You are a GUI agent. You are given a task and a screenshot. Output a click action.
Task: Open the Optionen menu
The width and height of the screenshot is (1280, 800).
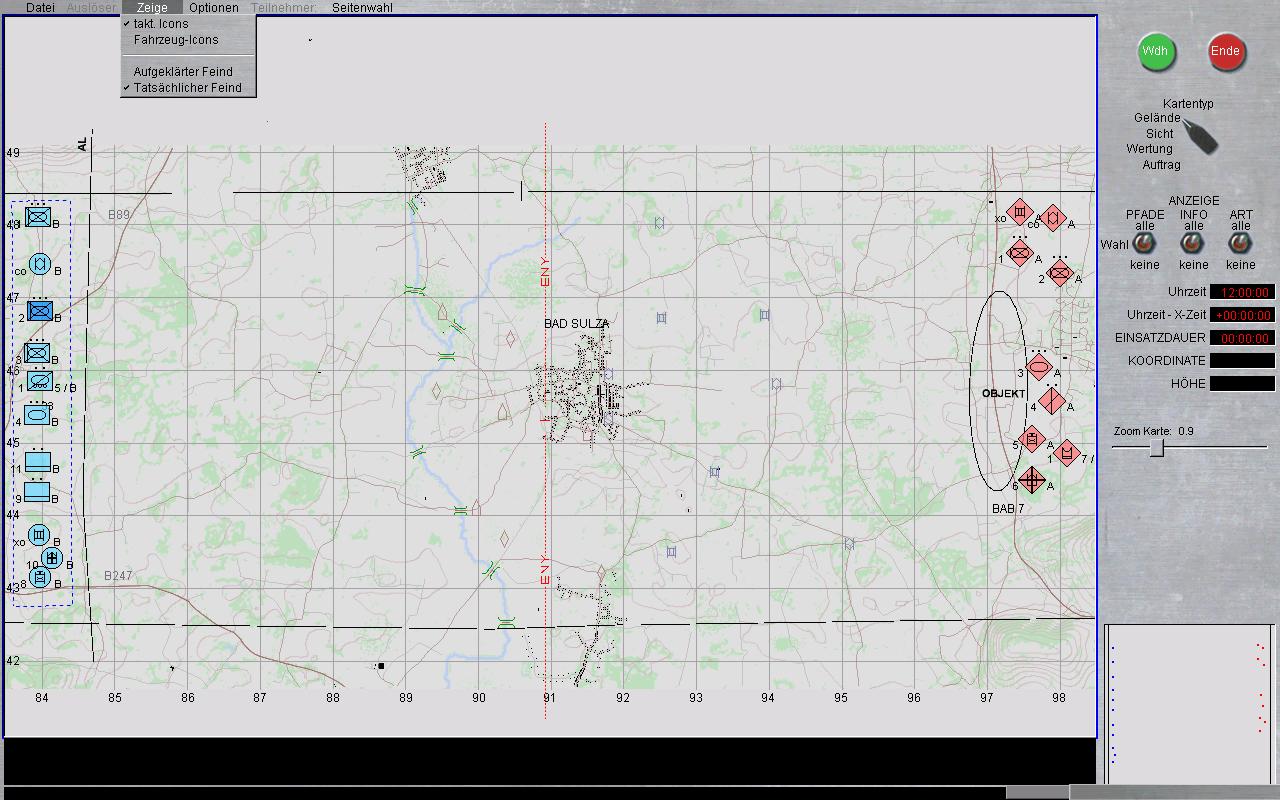pyautogui.click(x=213, y=7)
